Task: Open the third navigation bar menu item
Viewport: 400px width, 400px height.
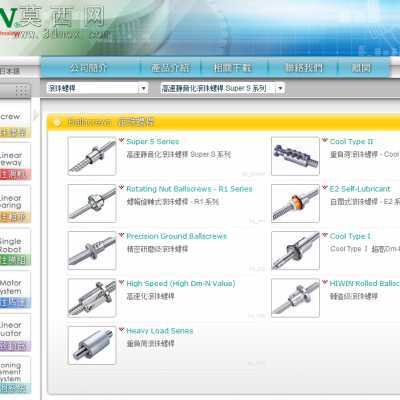Action: pos(232,68)
